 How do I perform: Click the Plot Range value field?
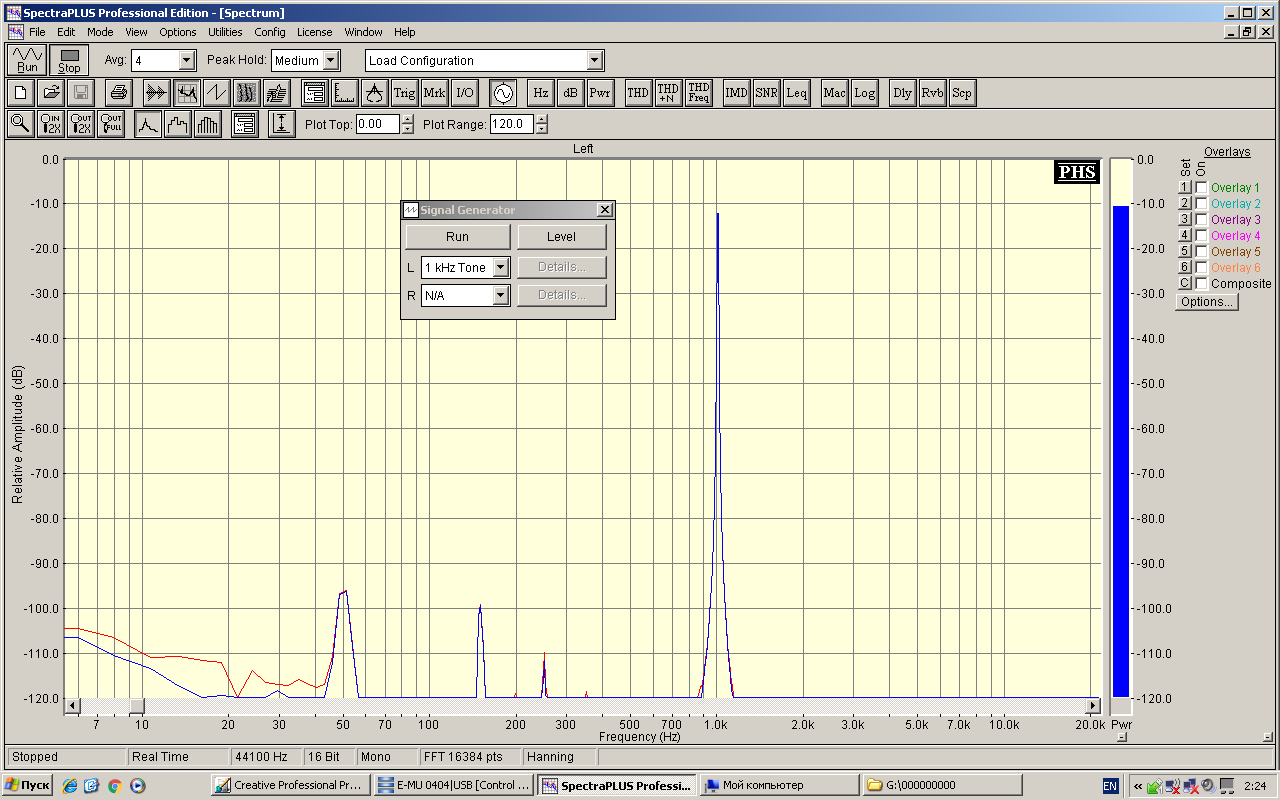point(512,125)
